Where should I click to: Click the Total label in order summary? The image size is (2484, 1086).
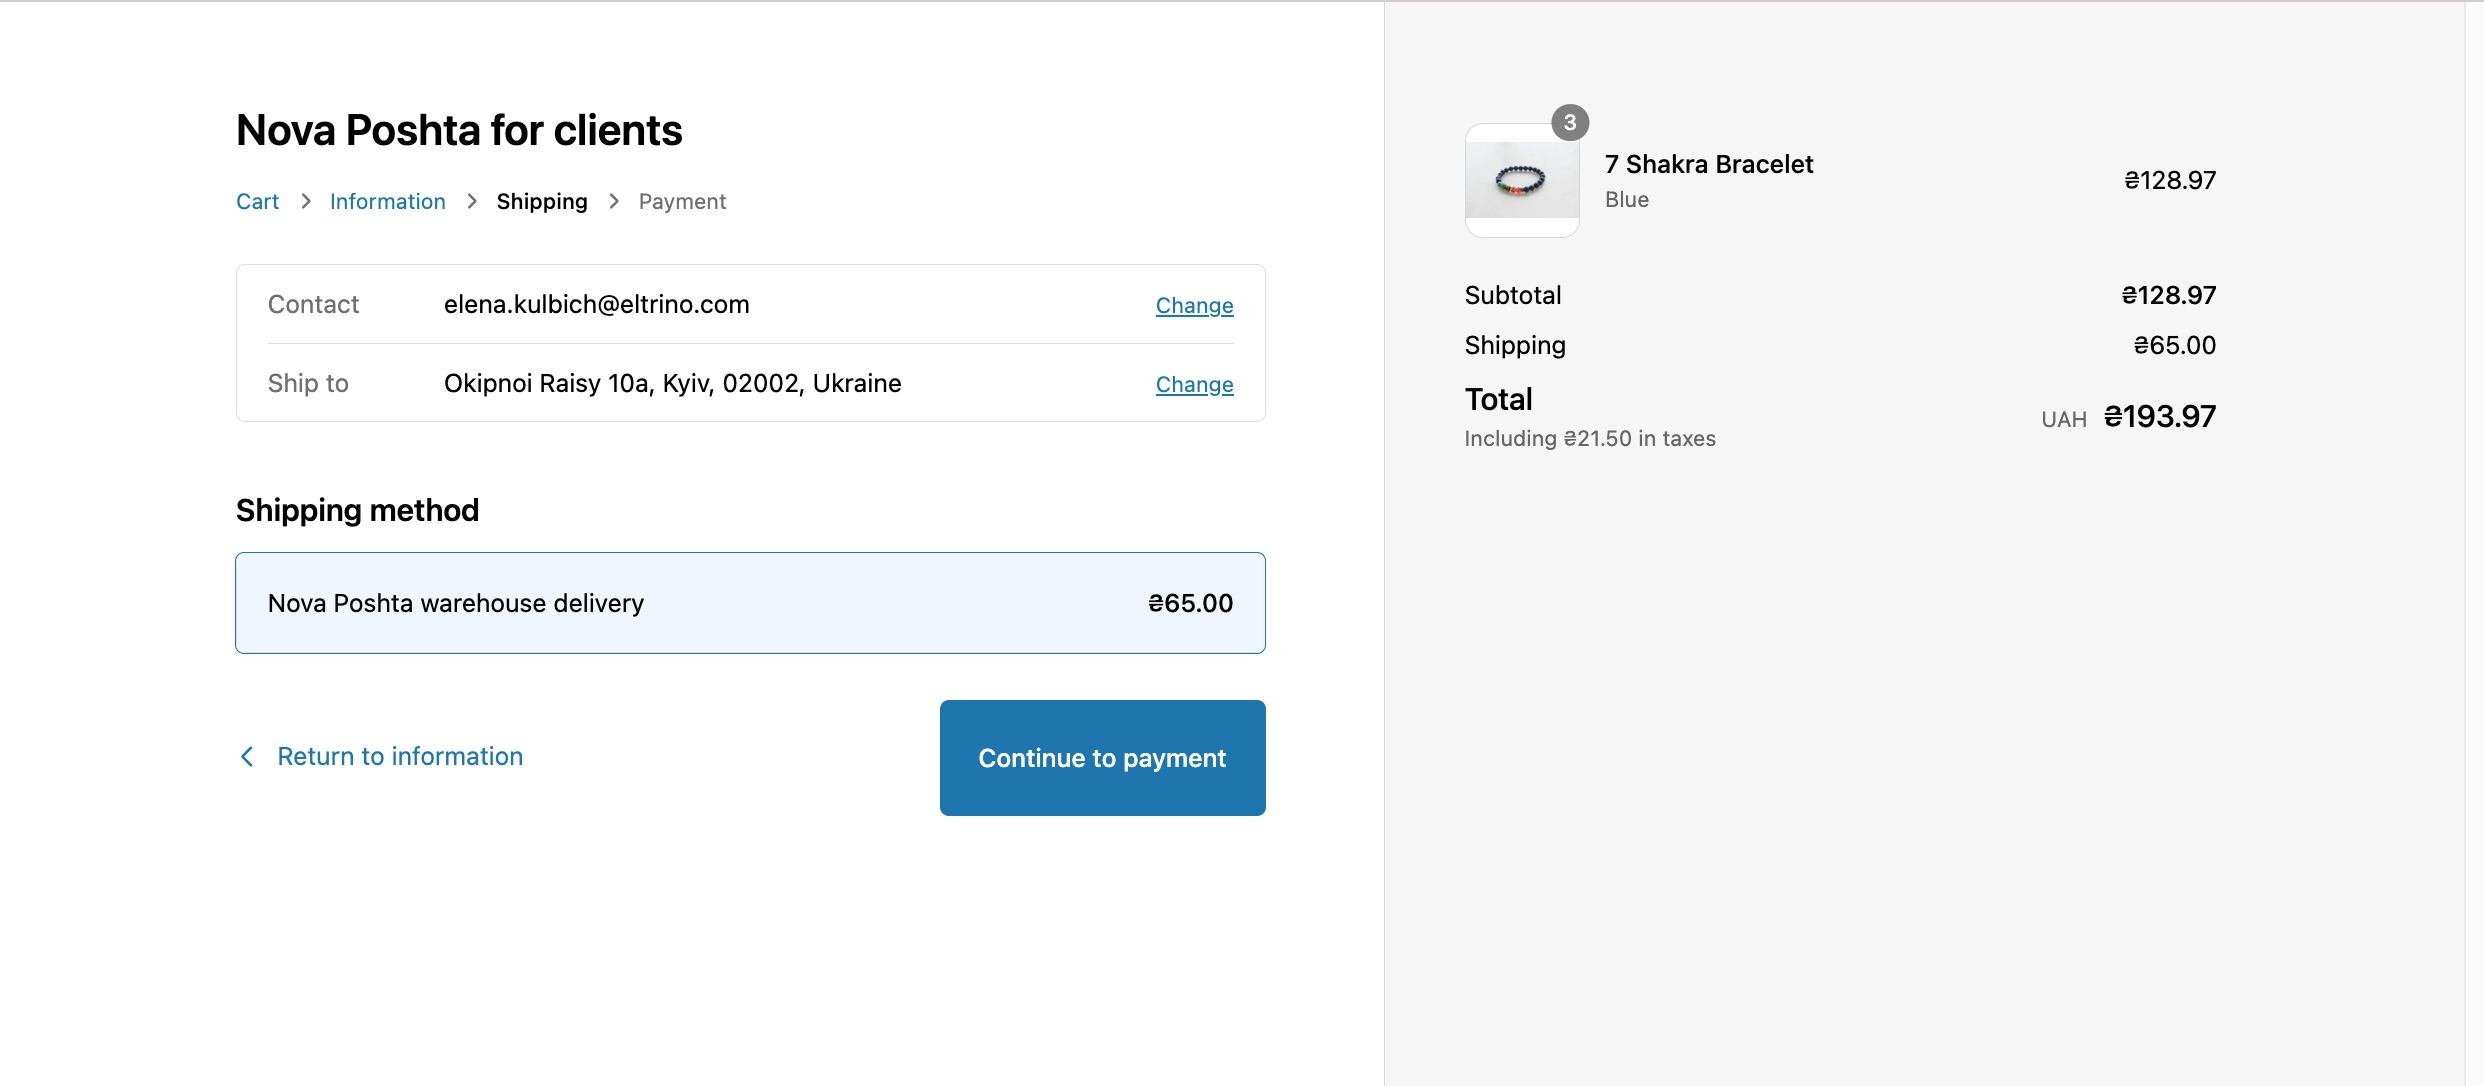coord(1498,399)
